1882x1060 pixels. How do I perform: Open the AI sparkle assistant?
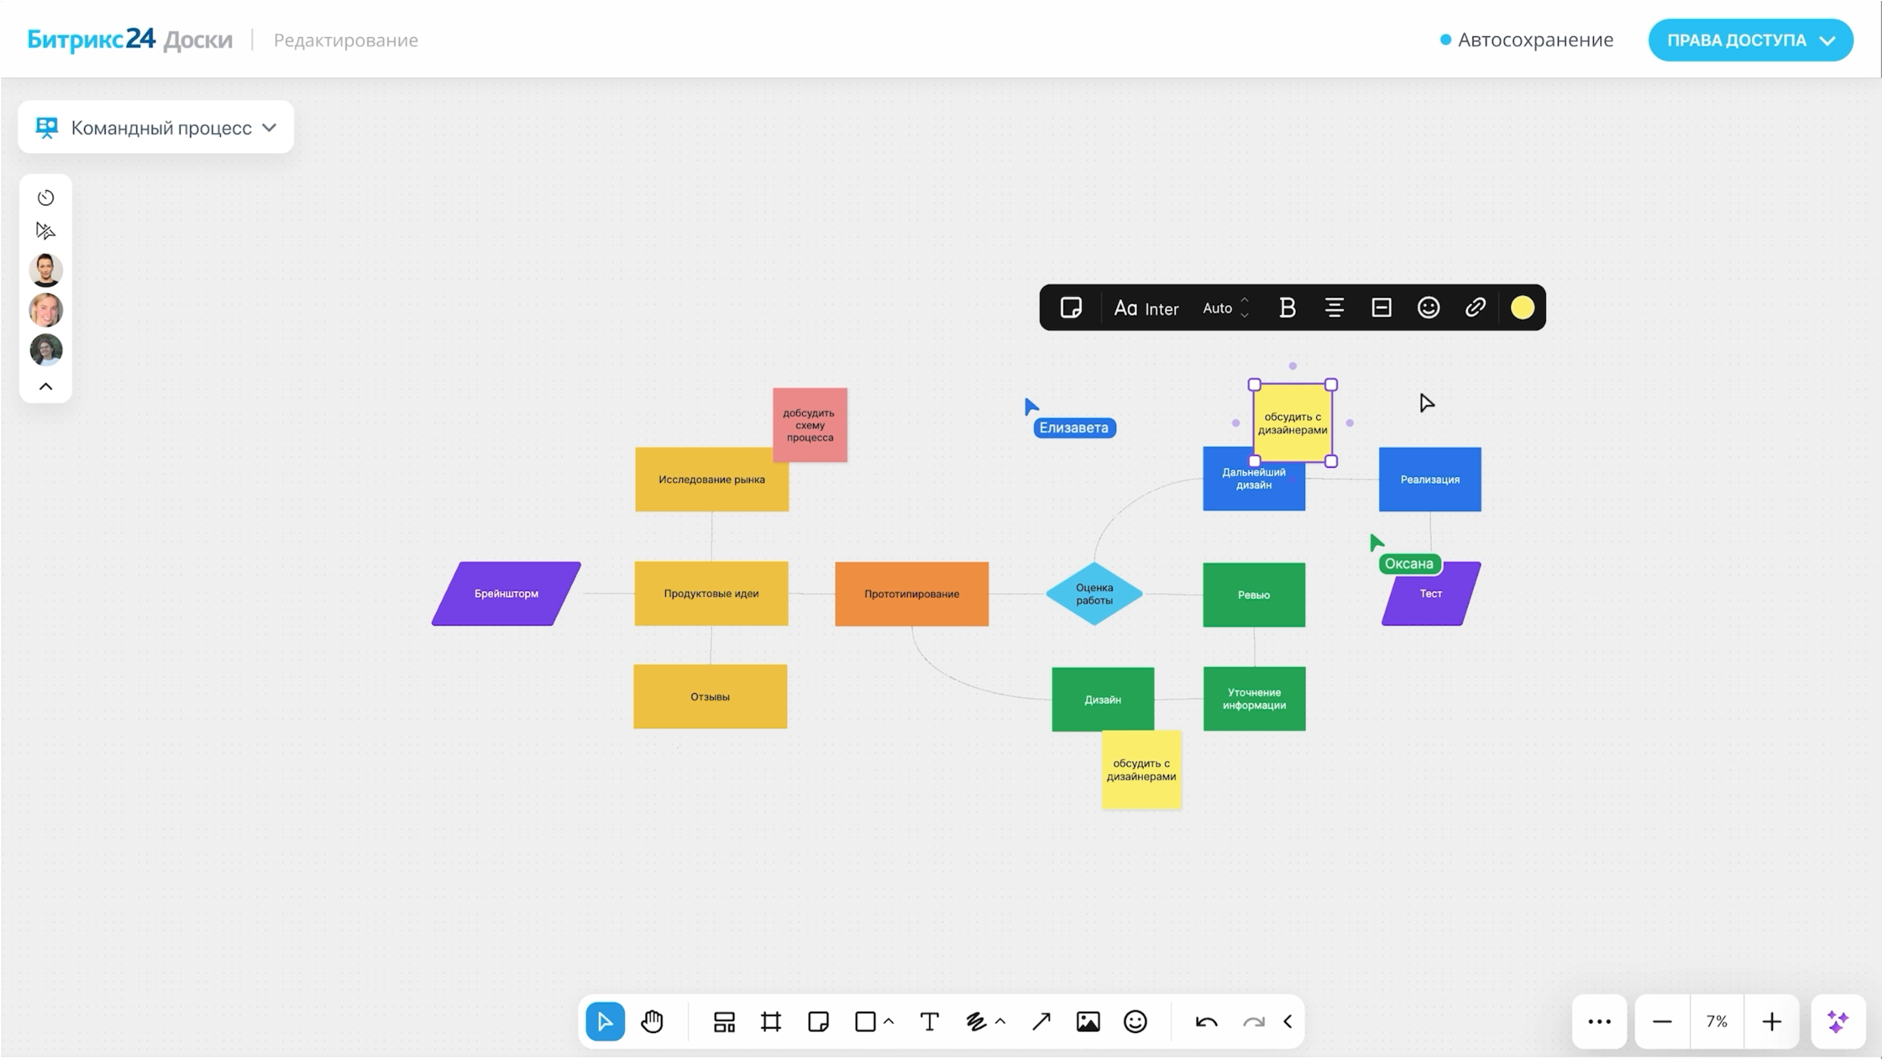[x=1837, y=1021]
